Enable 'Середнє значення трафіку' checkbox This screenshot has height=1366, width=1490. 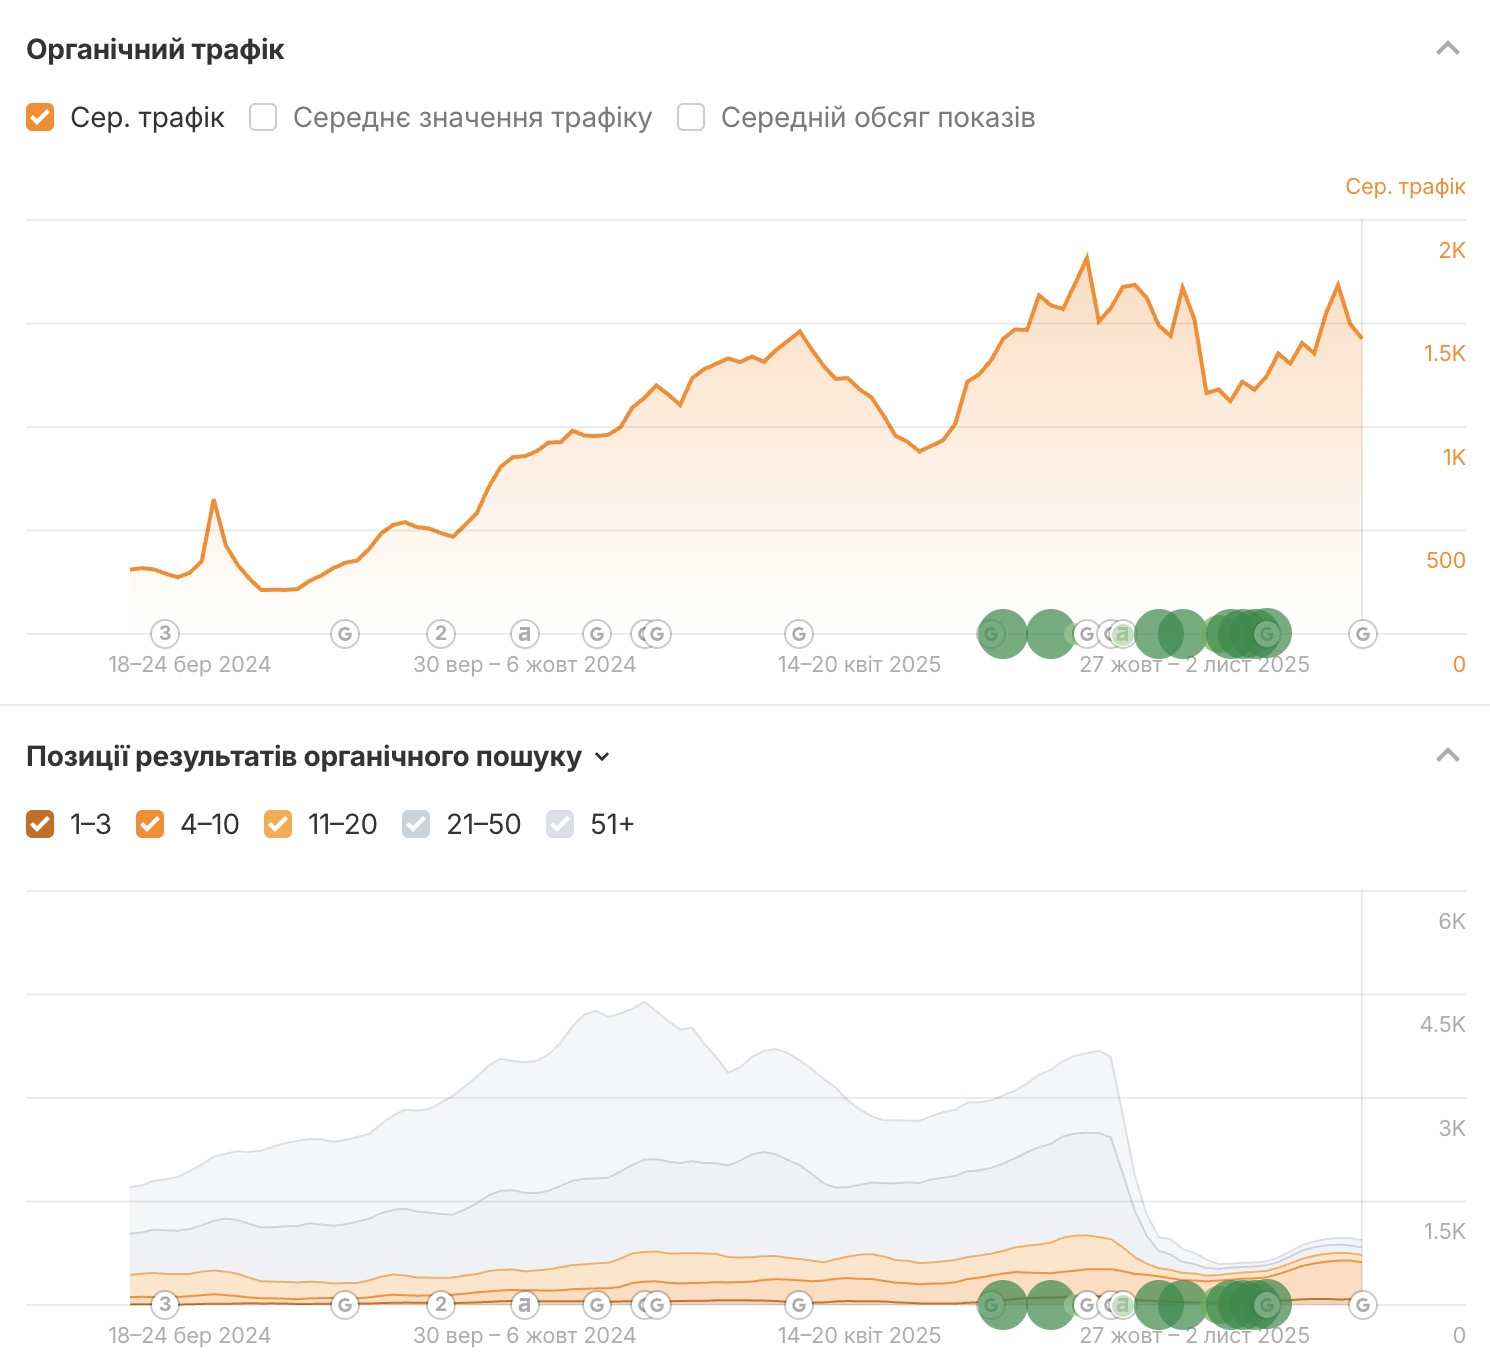point(263,118)
